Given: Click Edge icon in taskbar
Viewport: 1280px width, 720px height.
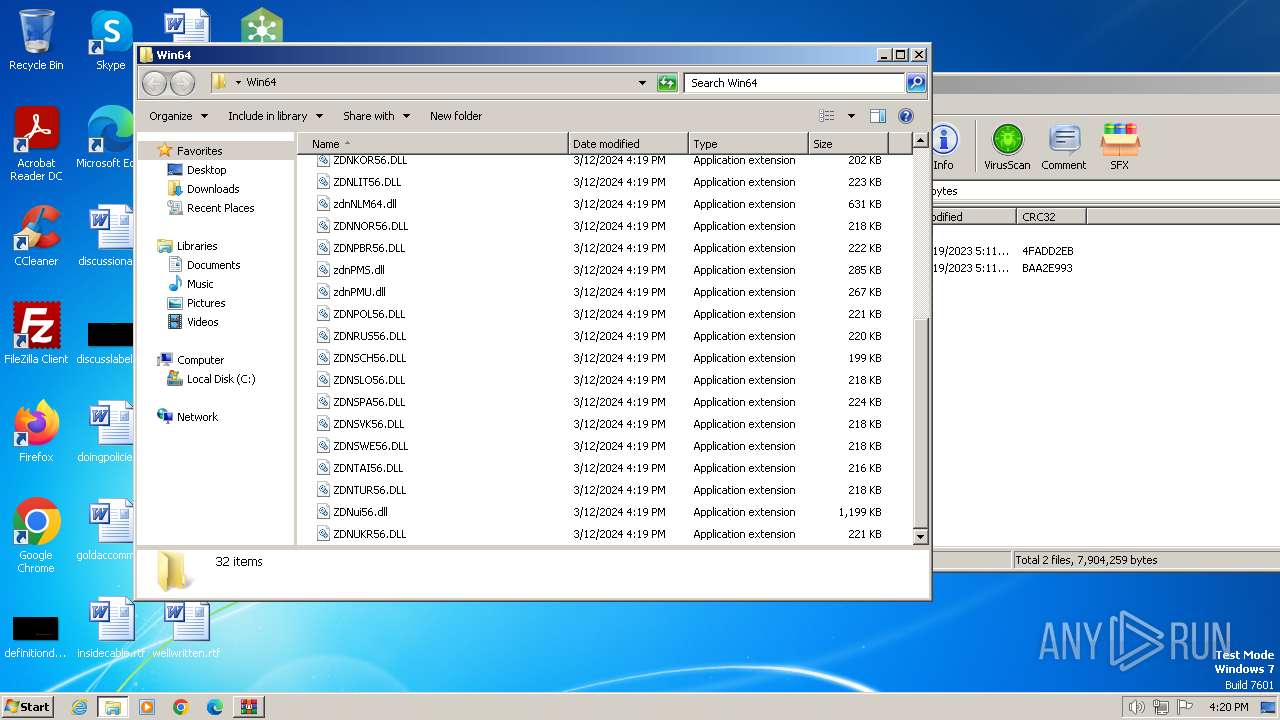Looking at the screenshot, I should [x=215, y=707].
